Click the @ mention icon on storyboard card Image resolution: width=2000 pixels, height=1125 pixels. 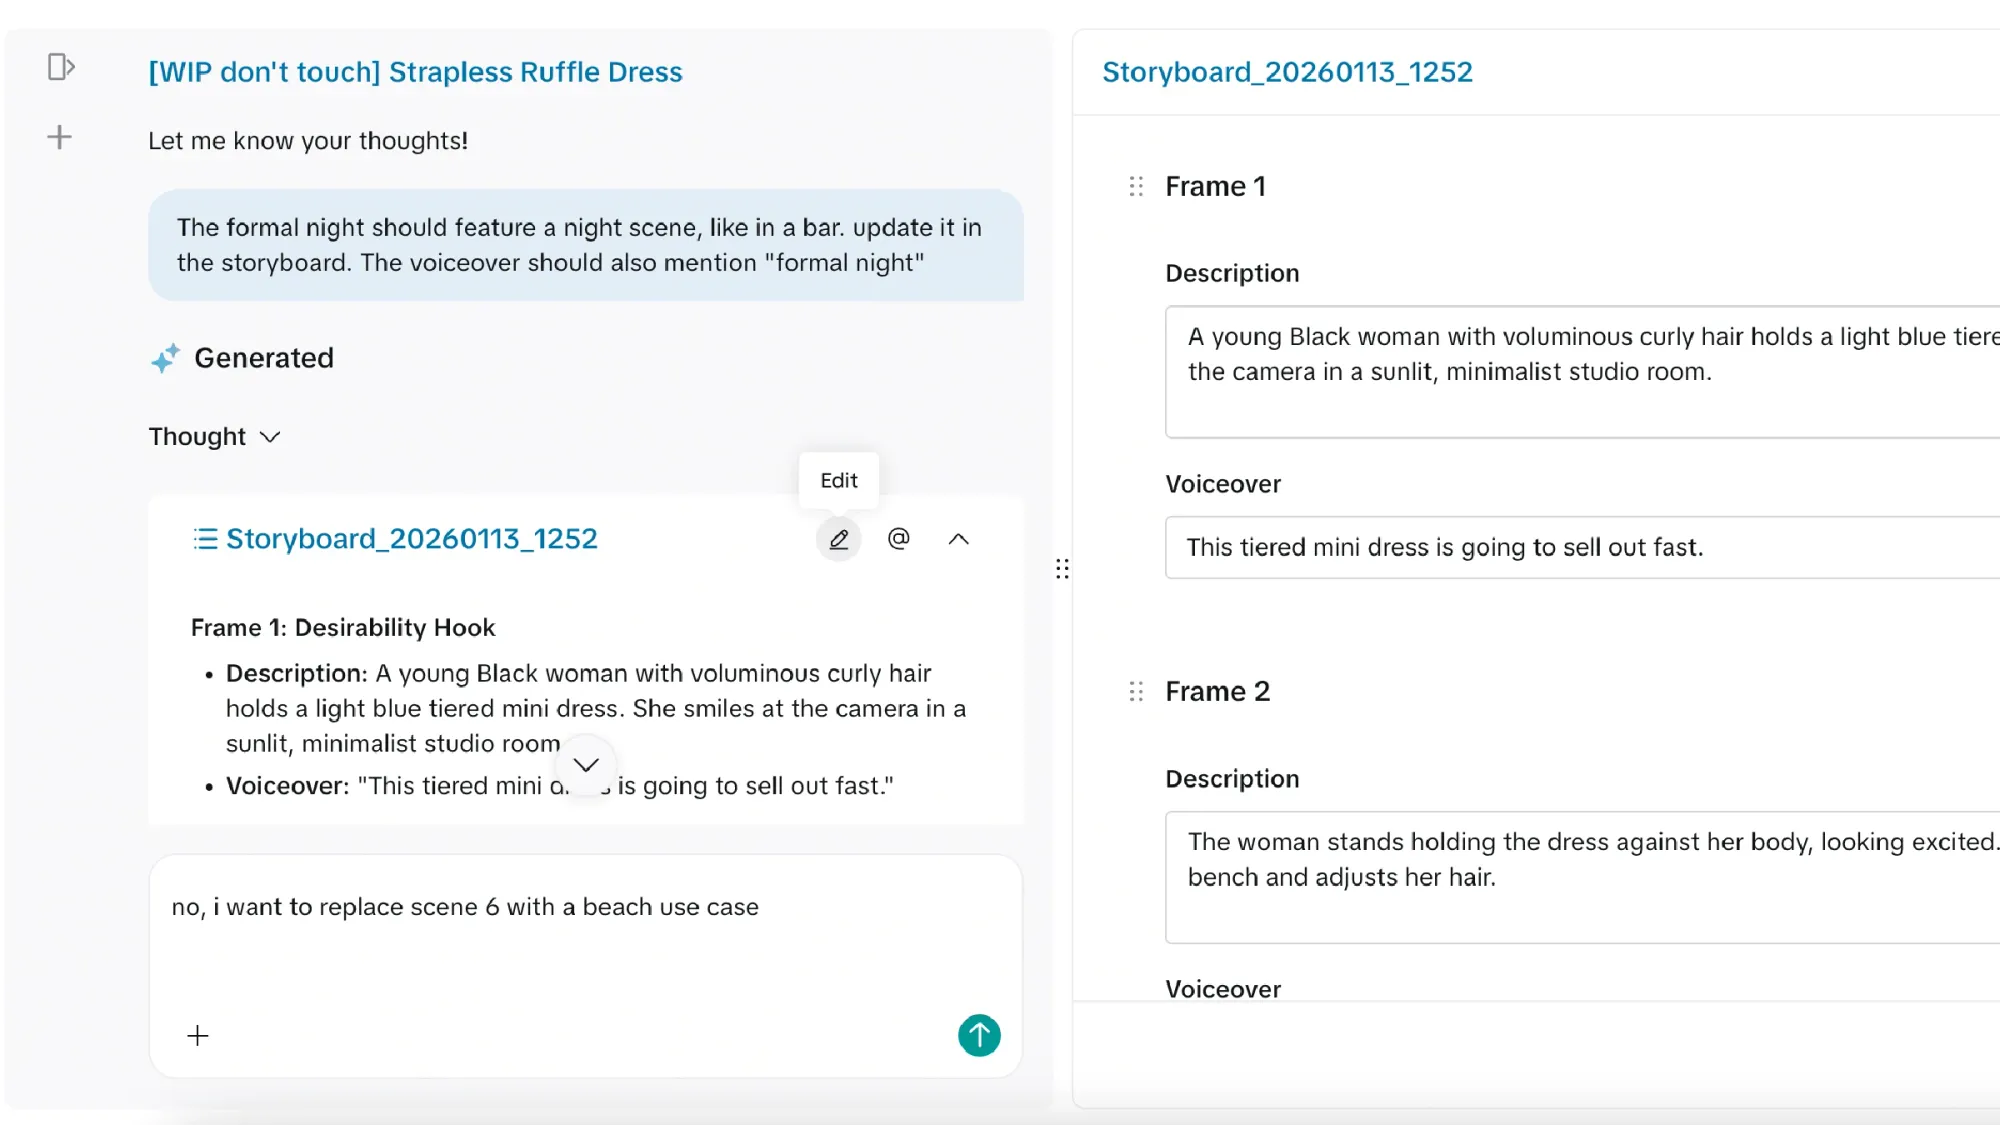pyautogui.click(x=899, y=539)
